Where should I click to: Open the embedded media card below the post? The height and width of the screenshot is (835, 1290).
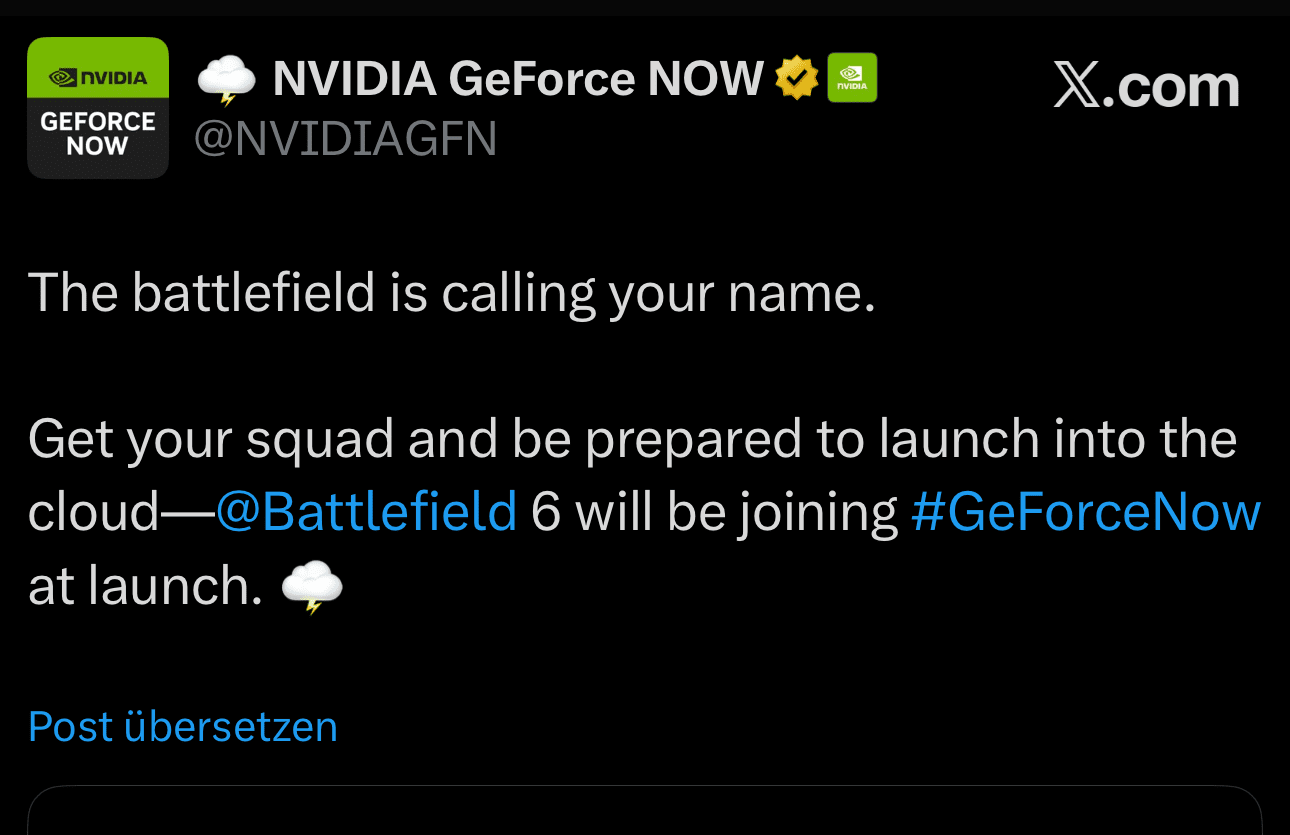point(645,812)
